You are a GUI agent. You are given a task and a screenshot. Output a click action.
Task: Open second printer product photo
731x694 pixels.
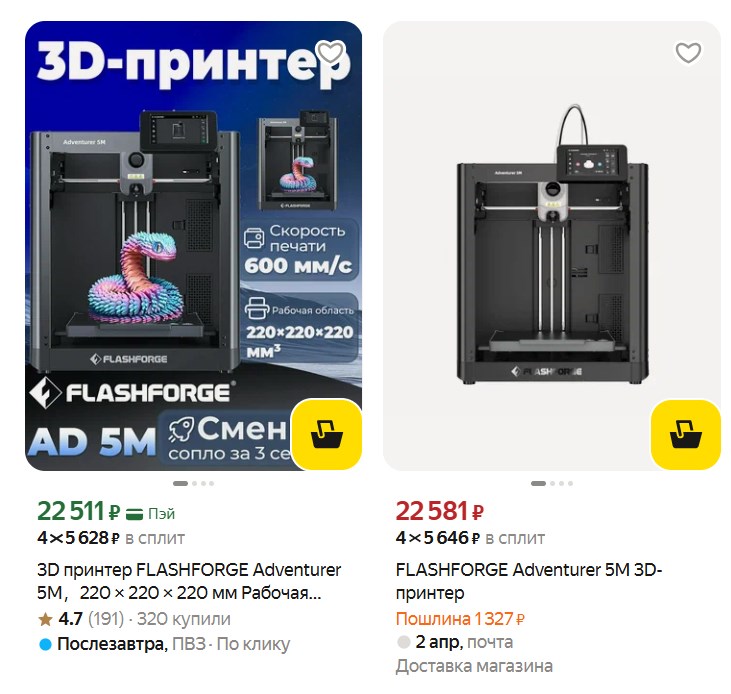click(x=552, y=246)
